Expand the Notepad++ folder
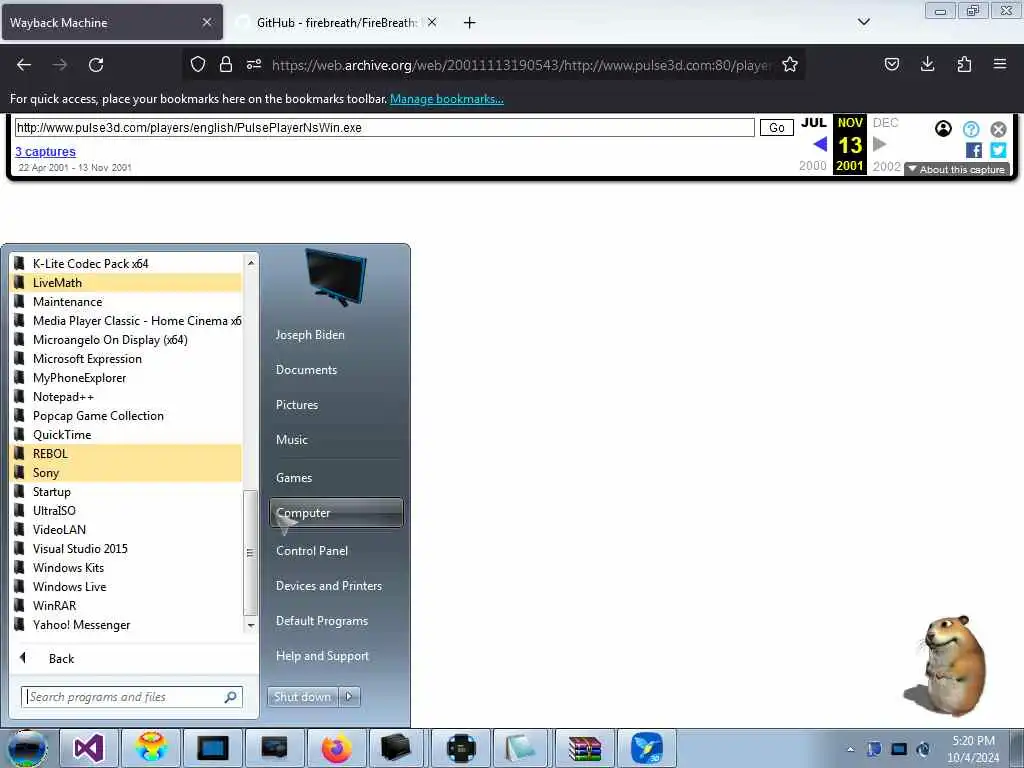1024x768 pixels. tap(127, 396)
